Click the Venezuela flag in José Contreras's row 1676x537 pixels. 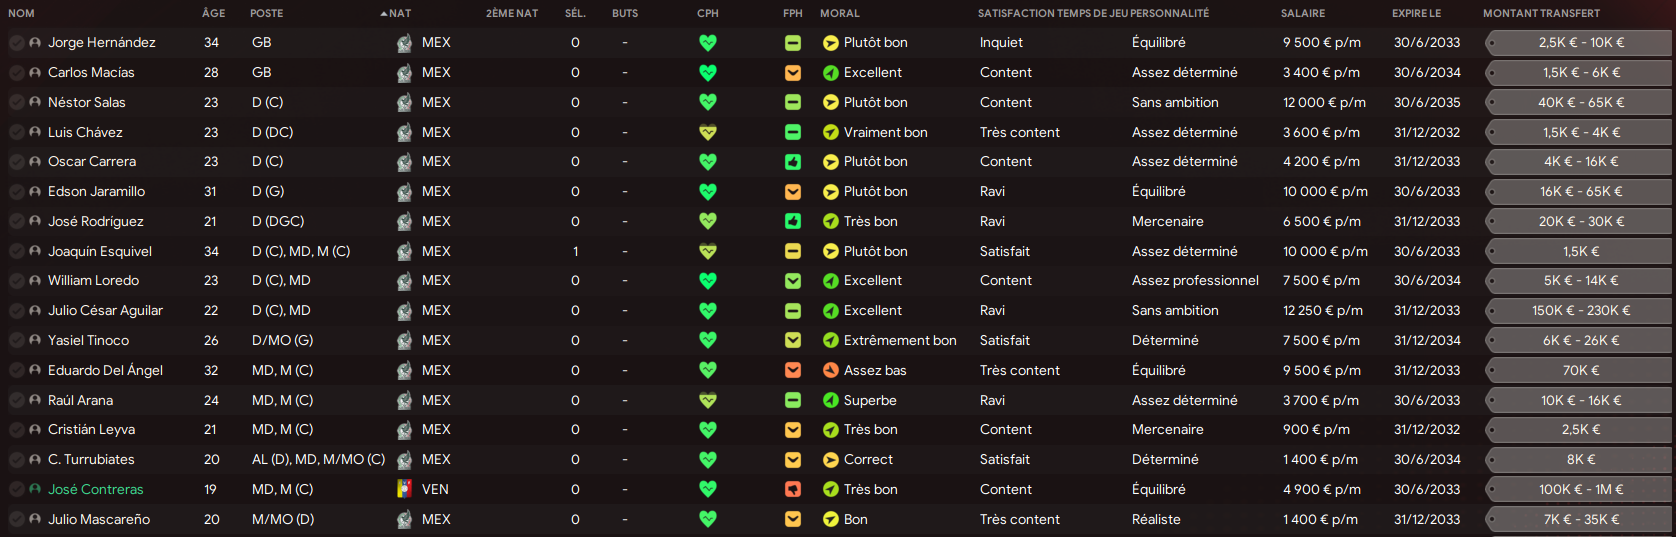point(404,490)
